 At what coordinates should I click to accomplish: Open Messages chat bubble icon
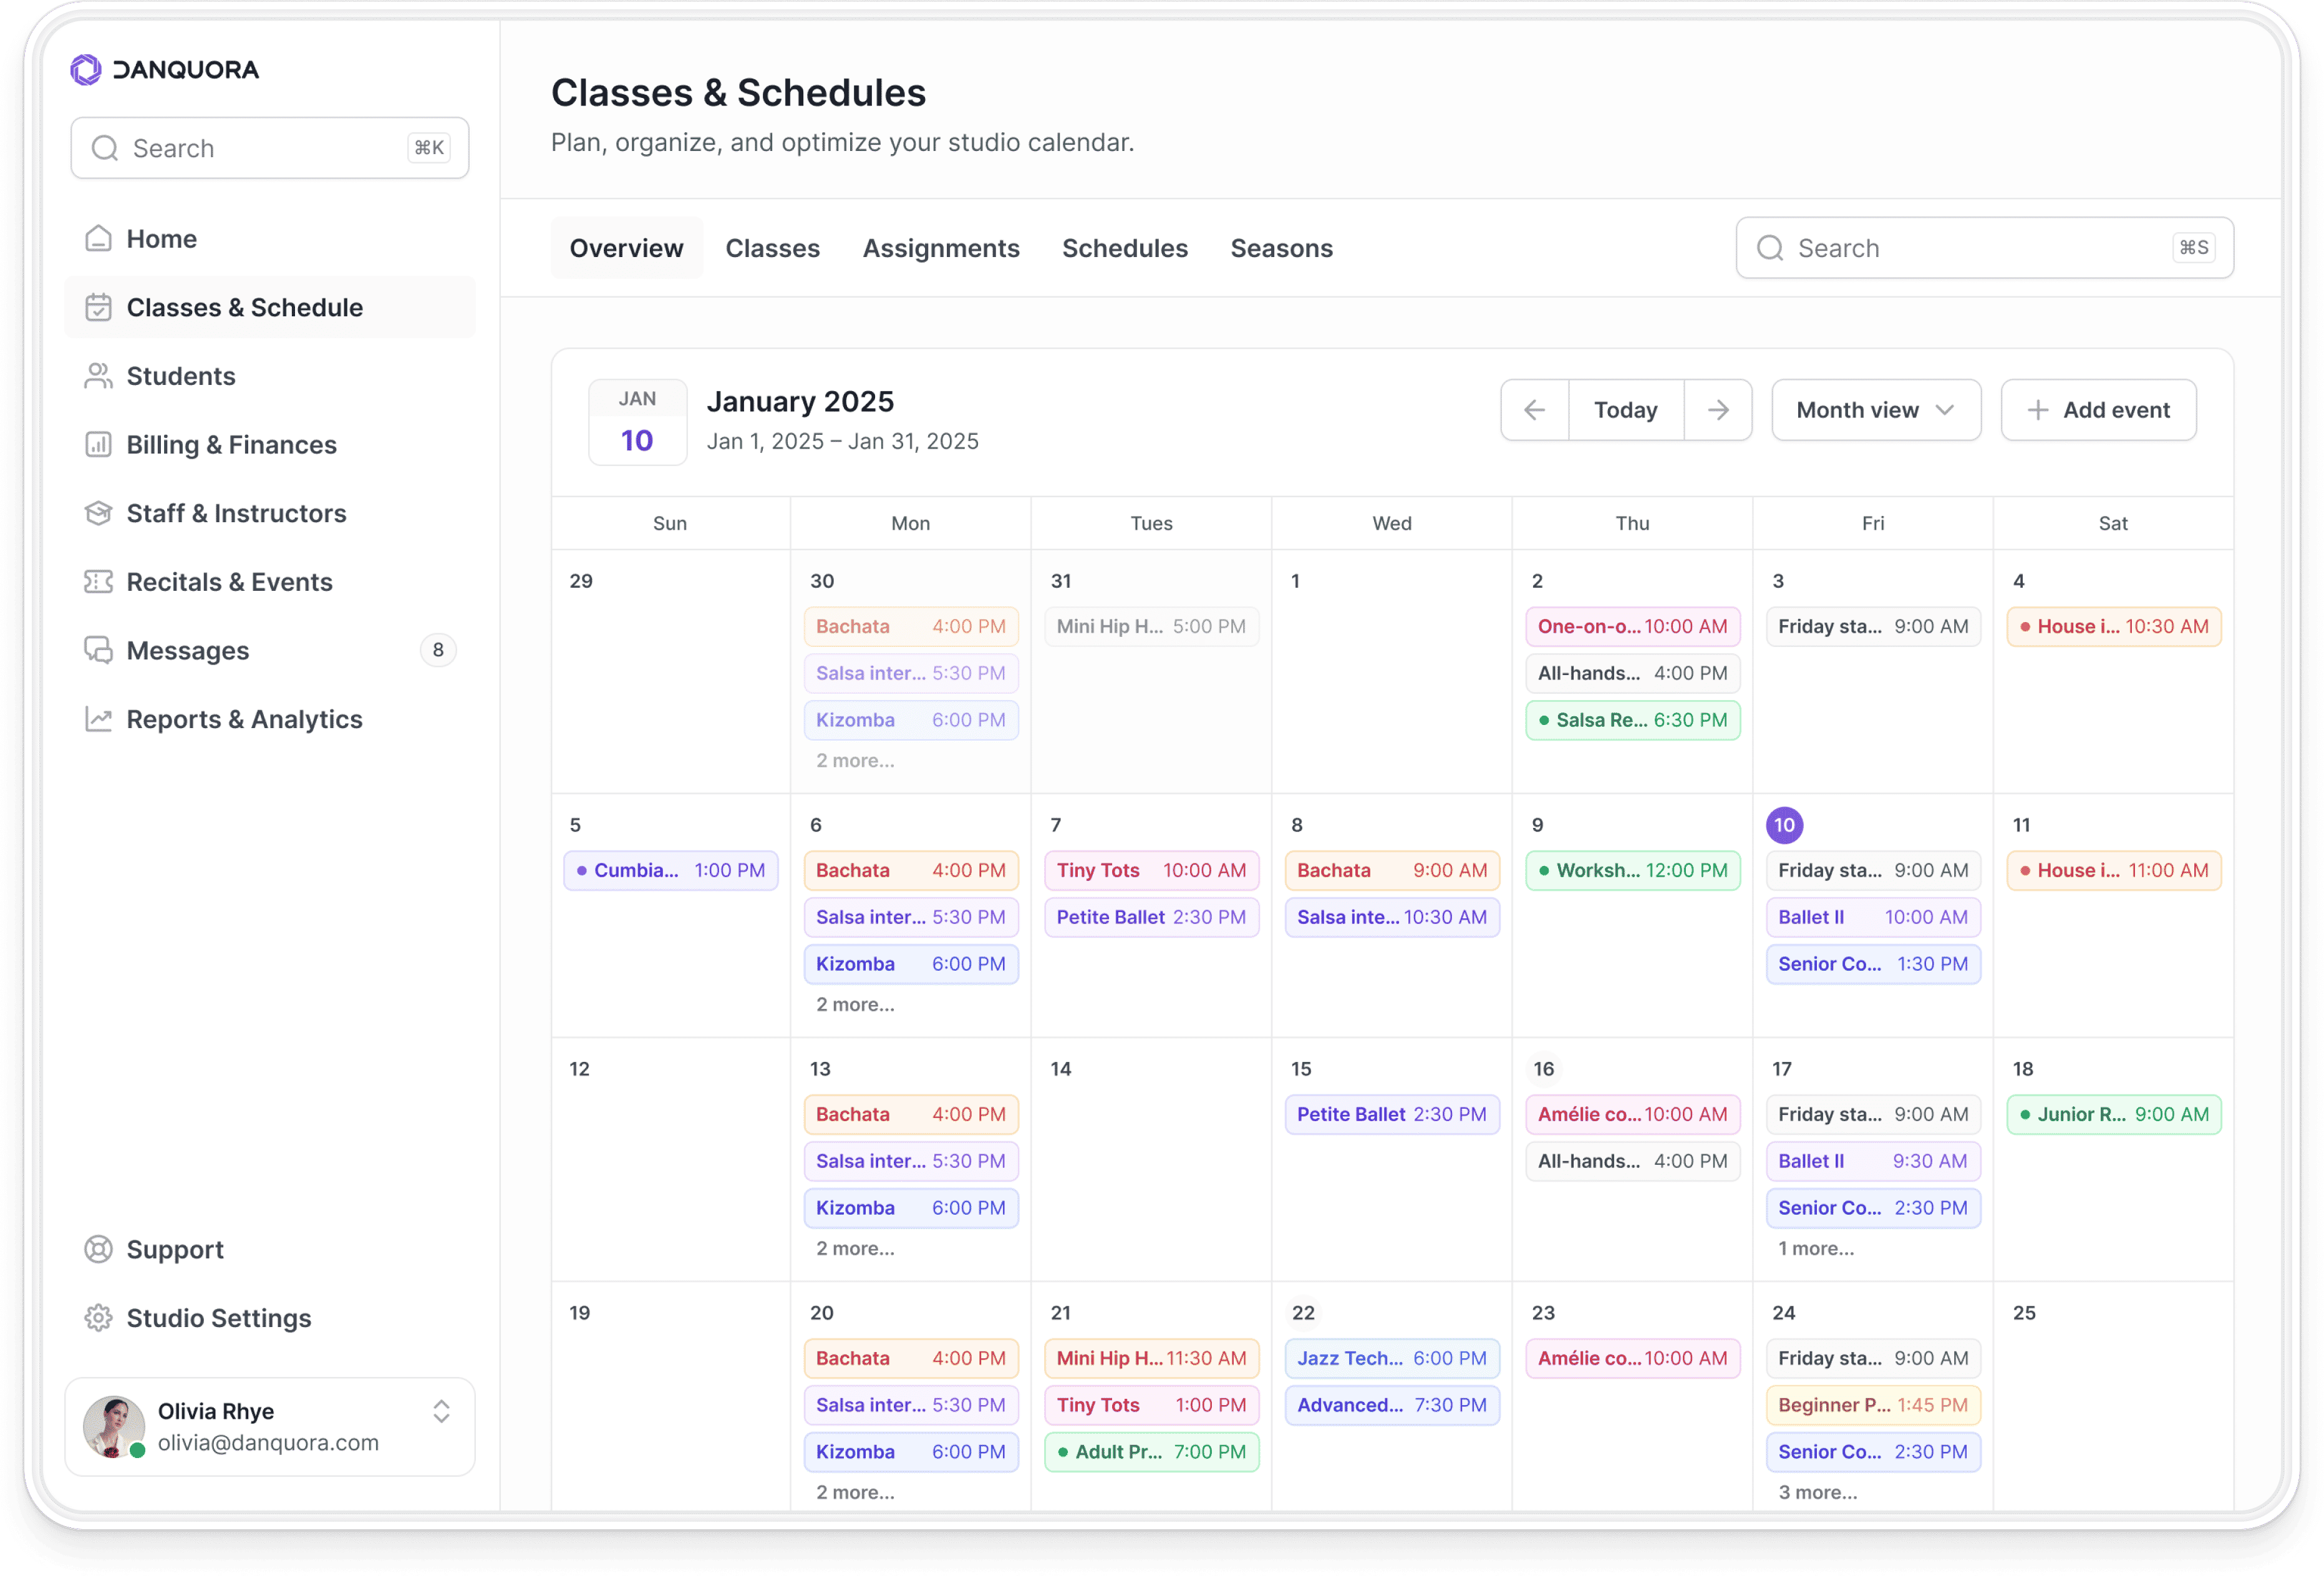click(x=98, y=651)
